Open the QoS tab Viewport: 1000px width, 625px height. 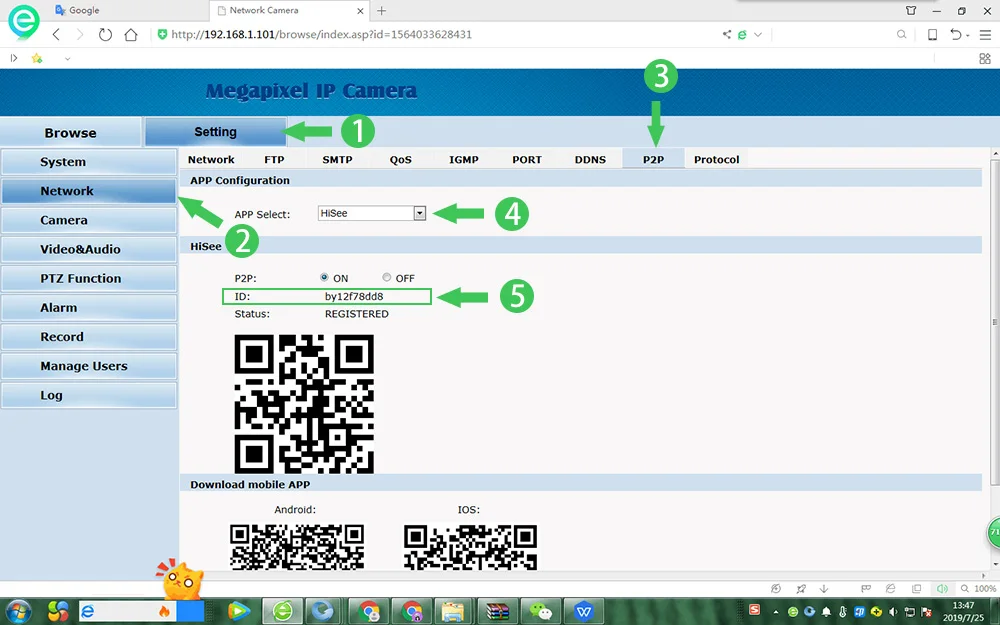point(401,159)
